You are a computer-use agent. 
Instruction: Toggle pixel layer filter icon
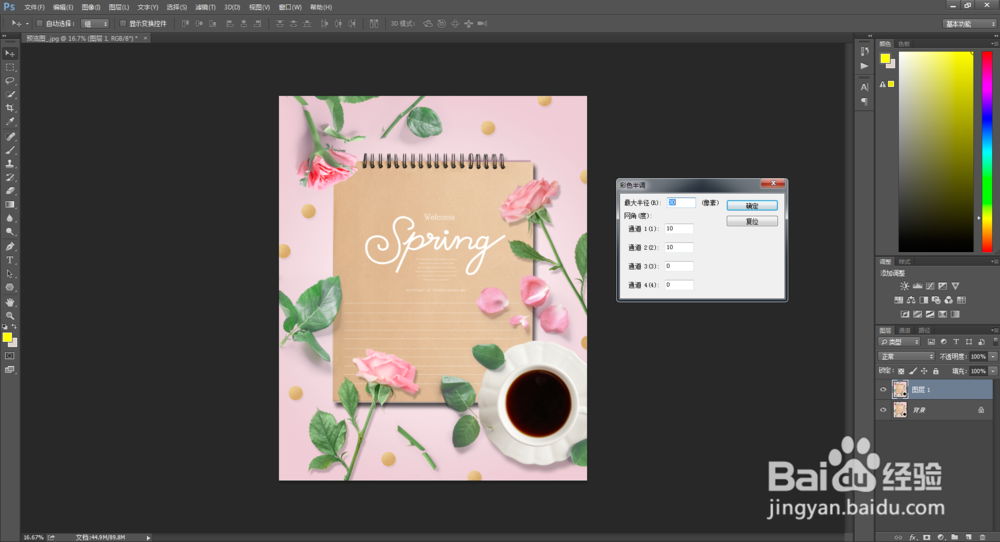932,342
